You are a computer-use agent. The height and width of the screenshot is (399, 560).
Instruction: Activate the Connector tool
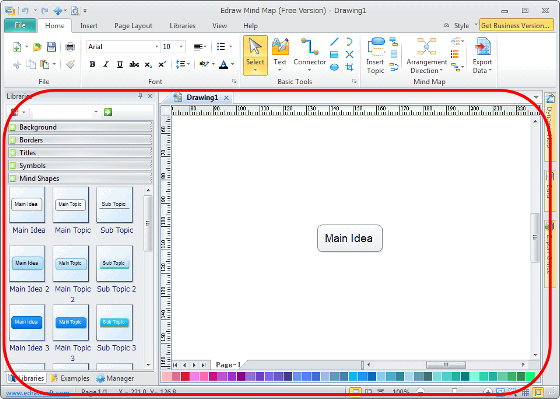(309, 54)
